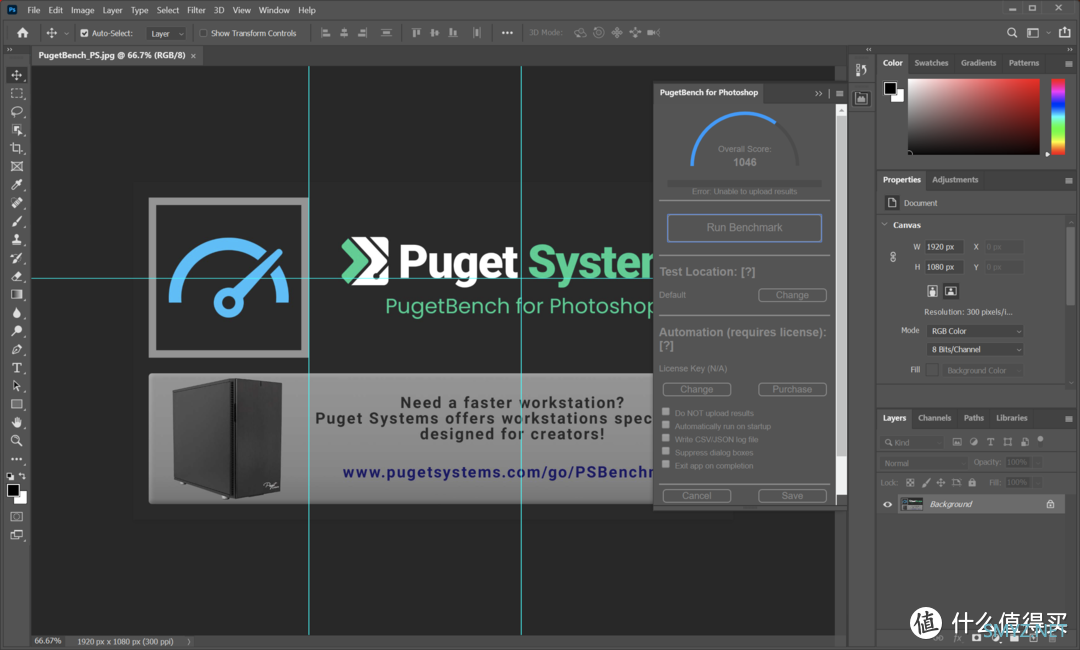Select the Pen tool

click(17, 350)
